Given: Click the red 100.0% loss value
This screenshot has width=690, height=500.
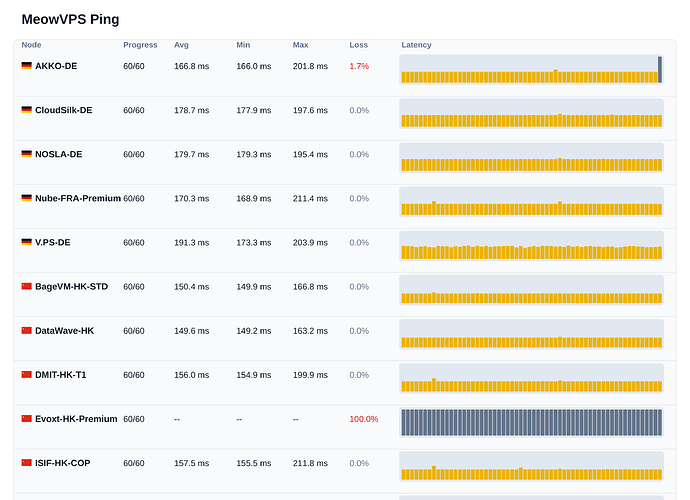Looking at the screenshot, I should tap(364, 419).
